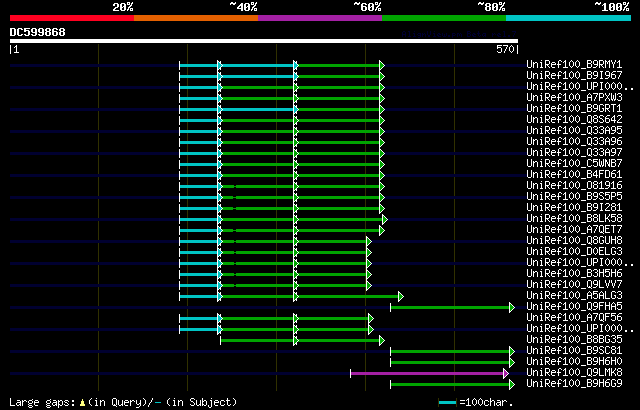Open subject UniRef100_B9H6H0

574,362
